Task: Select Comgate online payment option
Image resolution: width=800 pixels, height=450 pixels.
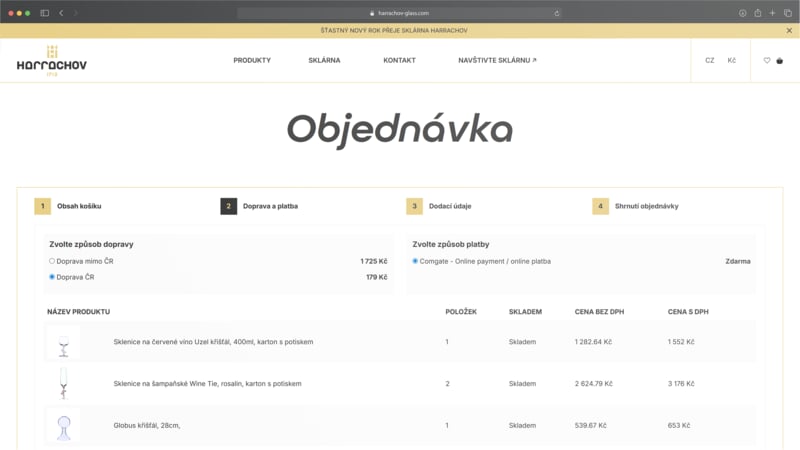Action: pos(415,261)
